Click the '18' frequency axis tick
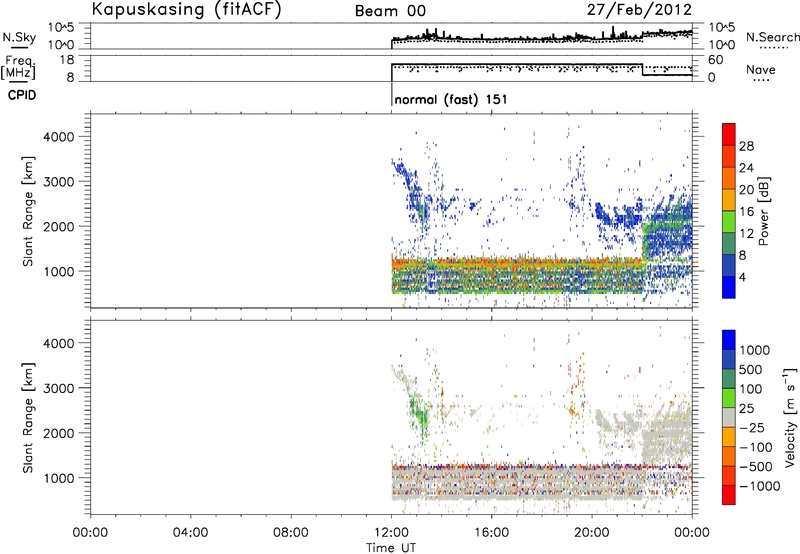Image resolution: width=800 pixels, height=554 pixels. pyautogui.click(x=67, y=60)
